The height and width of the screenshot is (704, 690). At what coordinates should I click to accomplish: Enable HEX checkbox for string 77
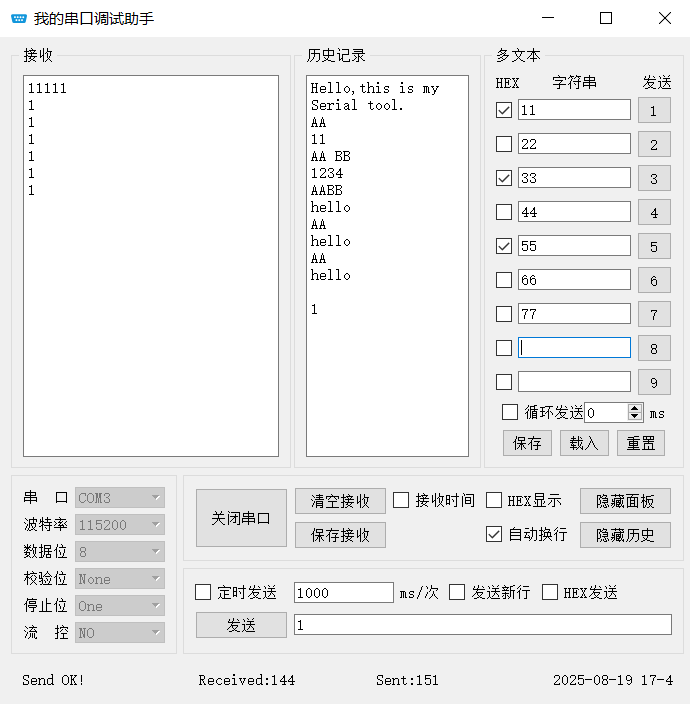click(x=504, y=314)
